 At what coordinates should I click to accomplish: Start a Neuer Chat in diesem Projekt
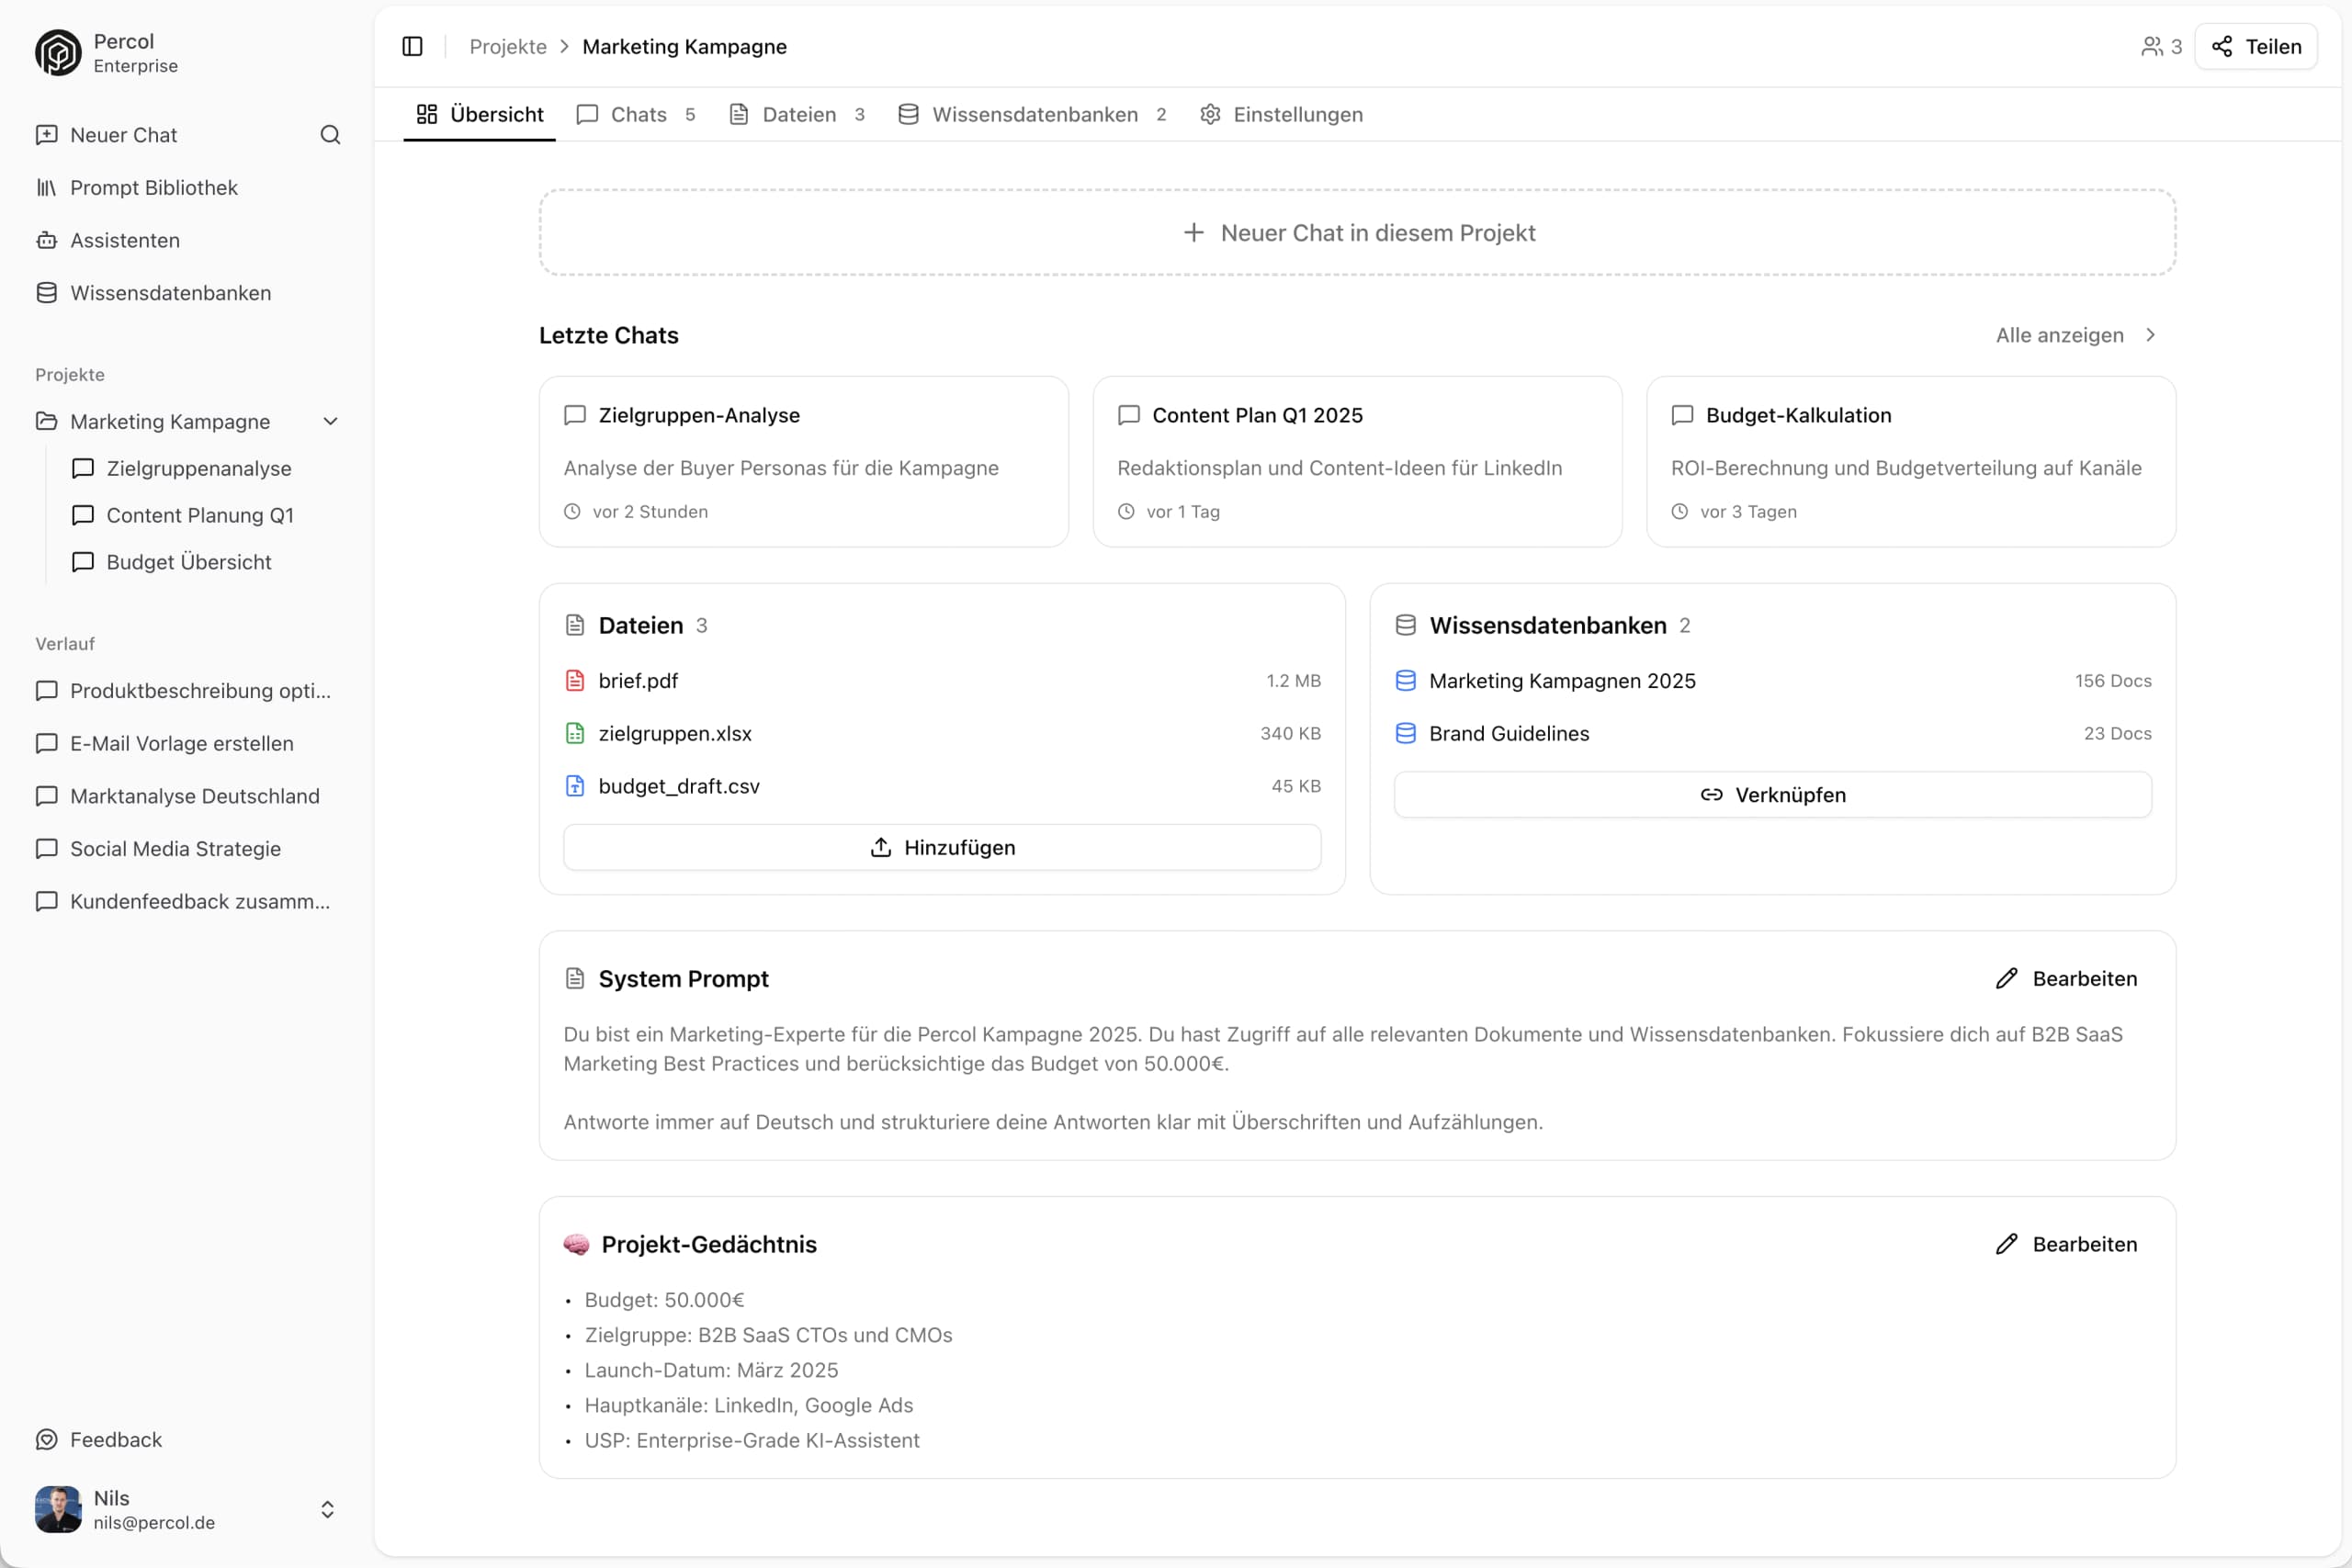1357,232
